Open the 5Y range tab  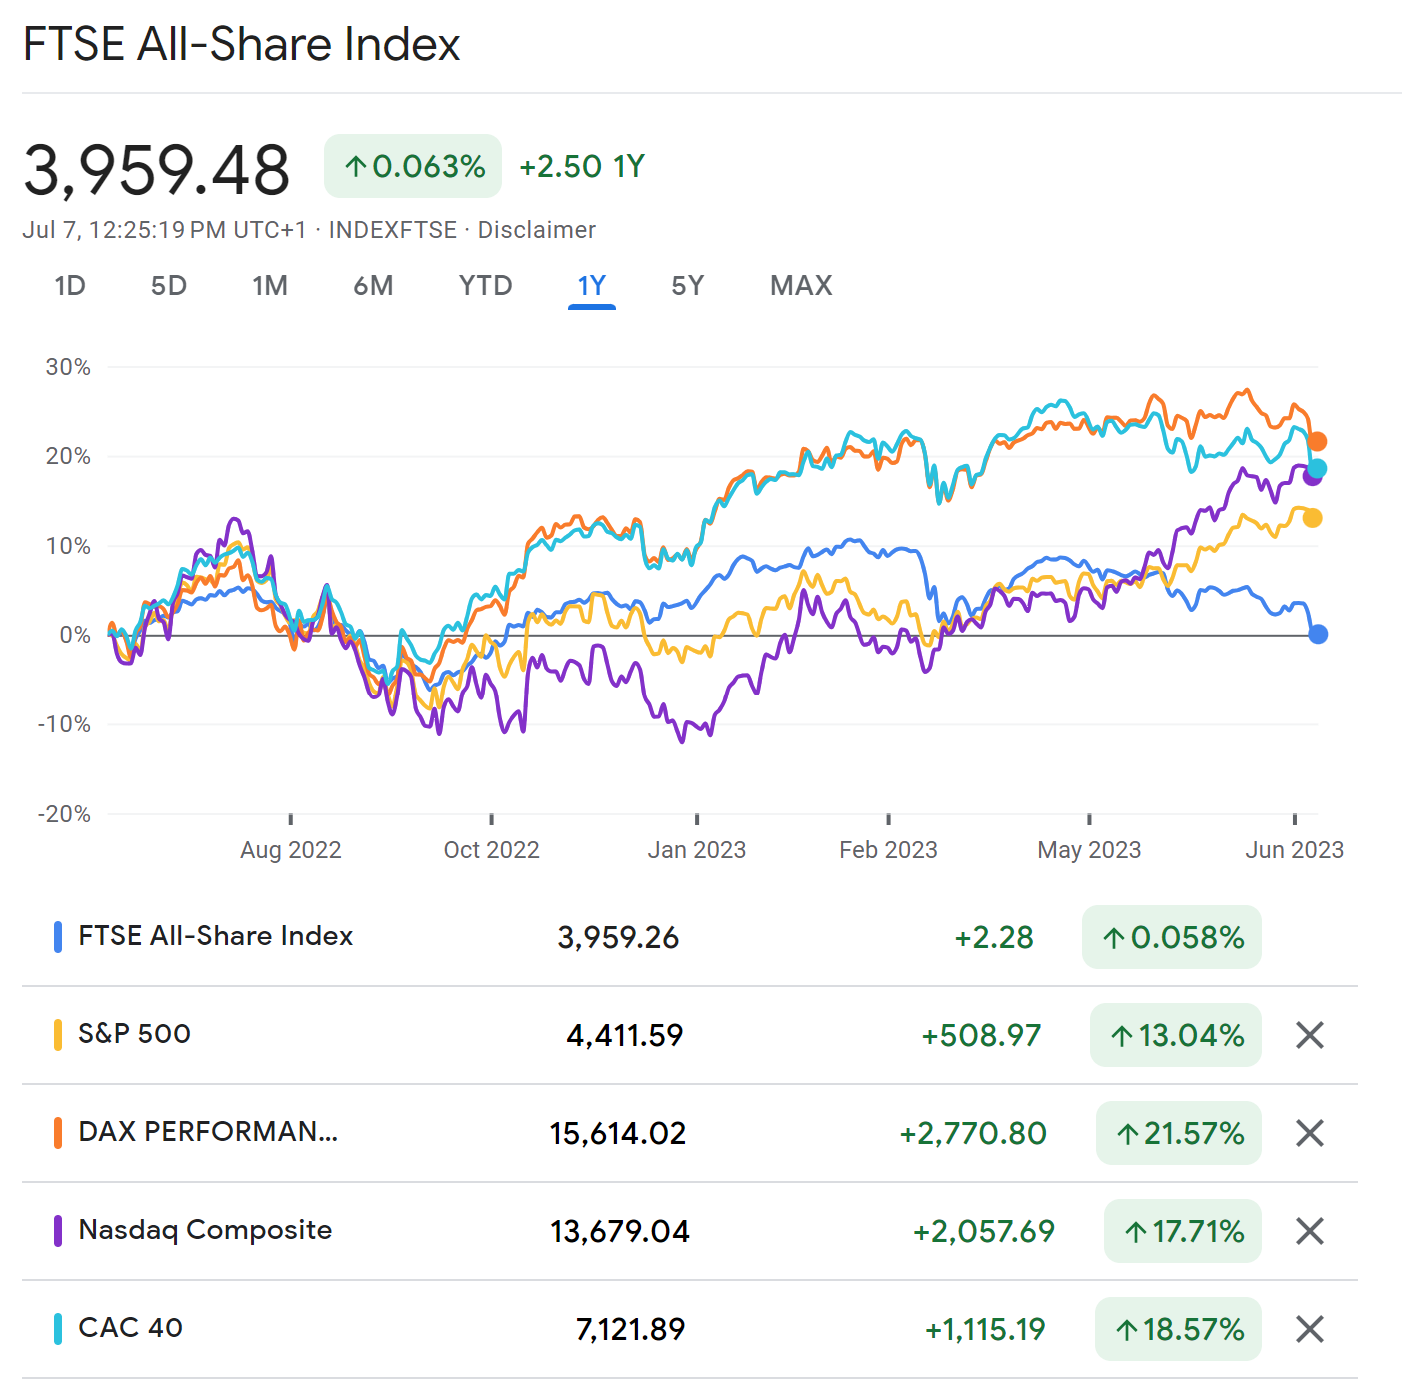(x=688, y=286)
